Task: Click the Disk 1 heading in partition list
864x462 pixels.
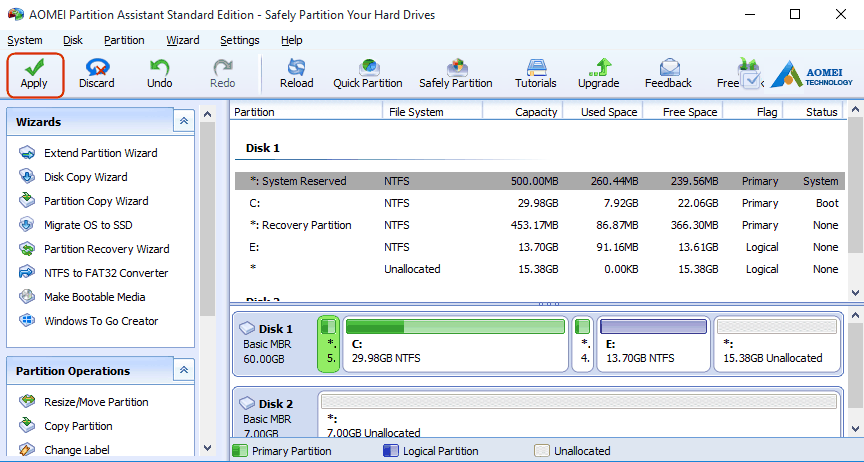Action: [262, 148]
